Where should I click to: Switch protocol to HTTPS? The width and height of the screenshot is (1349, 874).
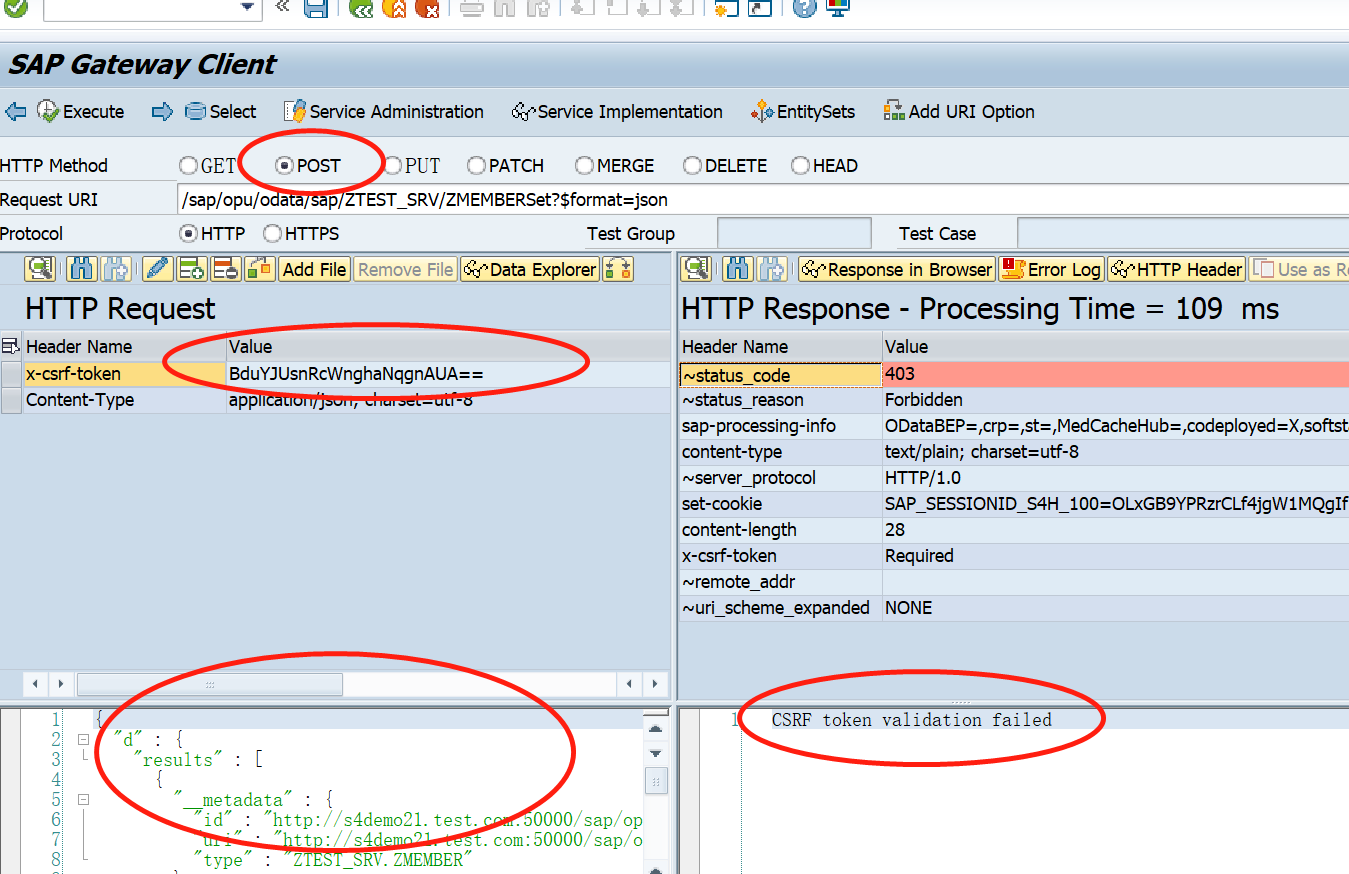click(272, 234)
